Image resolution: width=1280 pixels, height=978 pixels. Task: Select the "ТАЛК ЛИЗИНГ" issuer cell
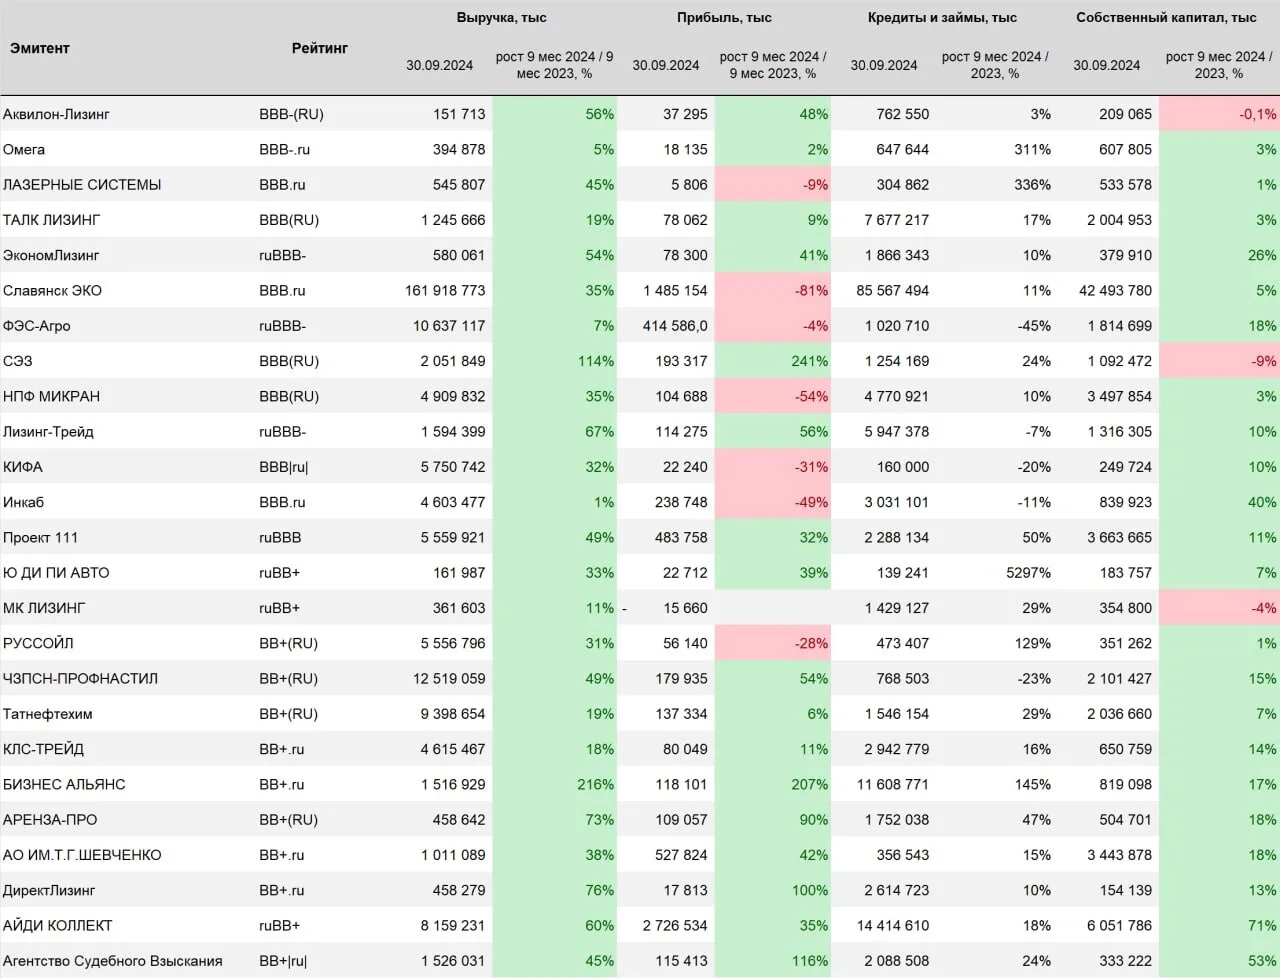(52, 220)
